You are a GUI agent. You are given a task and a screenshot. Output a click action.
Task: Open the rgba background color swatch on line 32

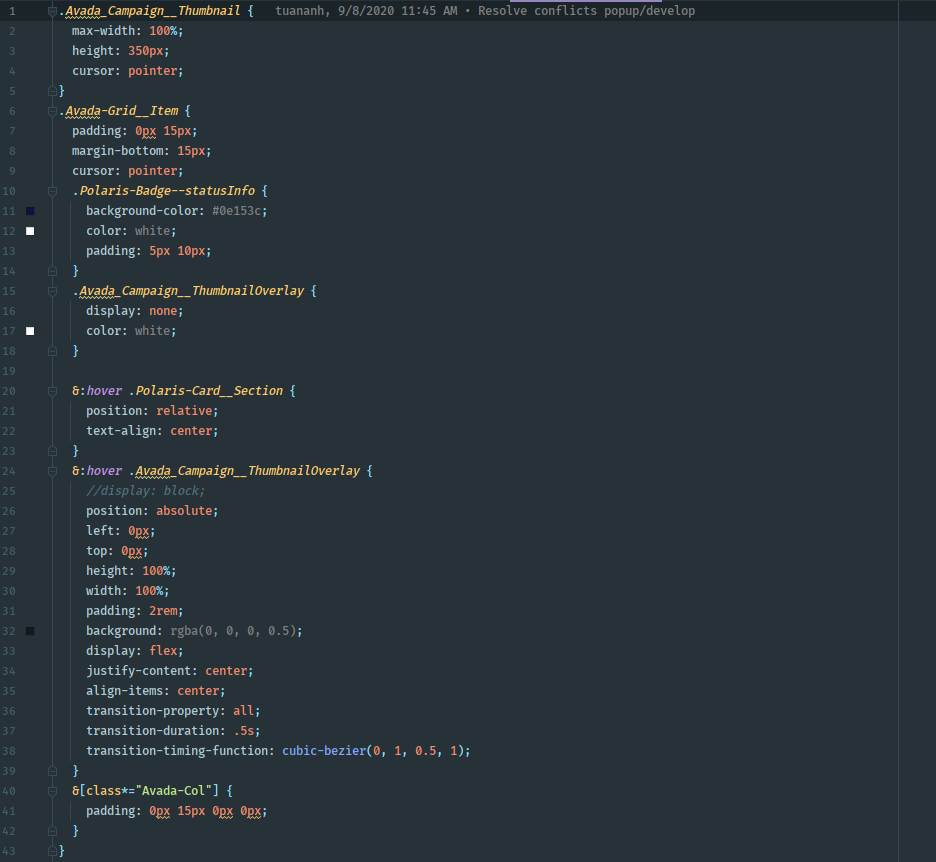click(x=30, y=631)
